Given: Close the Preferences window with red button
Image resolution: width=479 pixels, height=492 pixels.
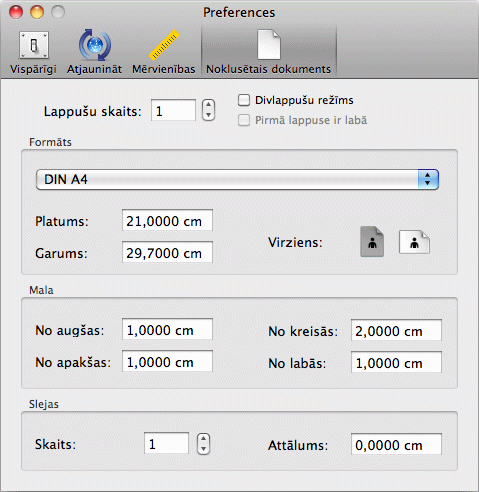Looking at the screenshot, I should click(16, 12).
